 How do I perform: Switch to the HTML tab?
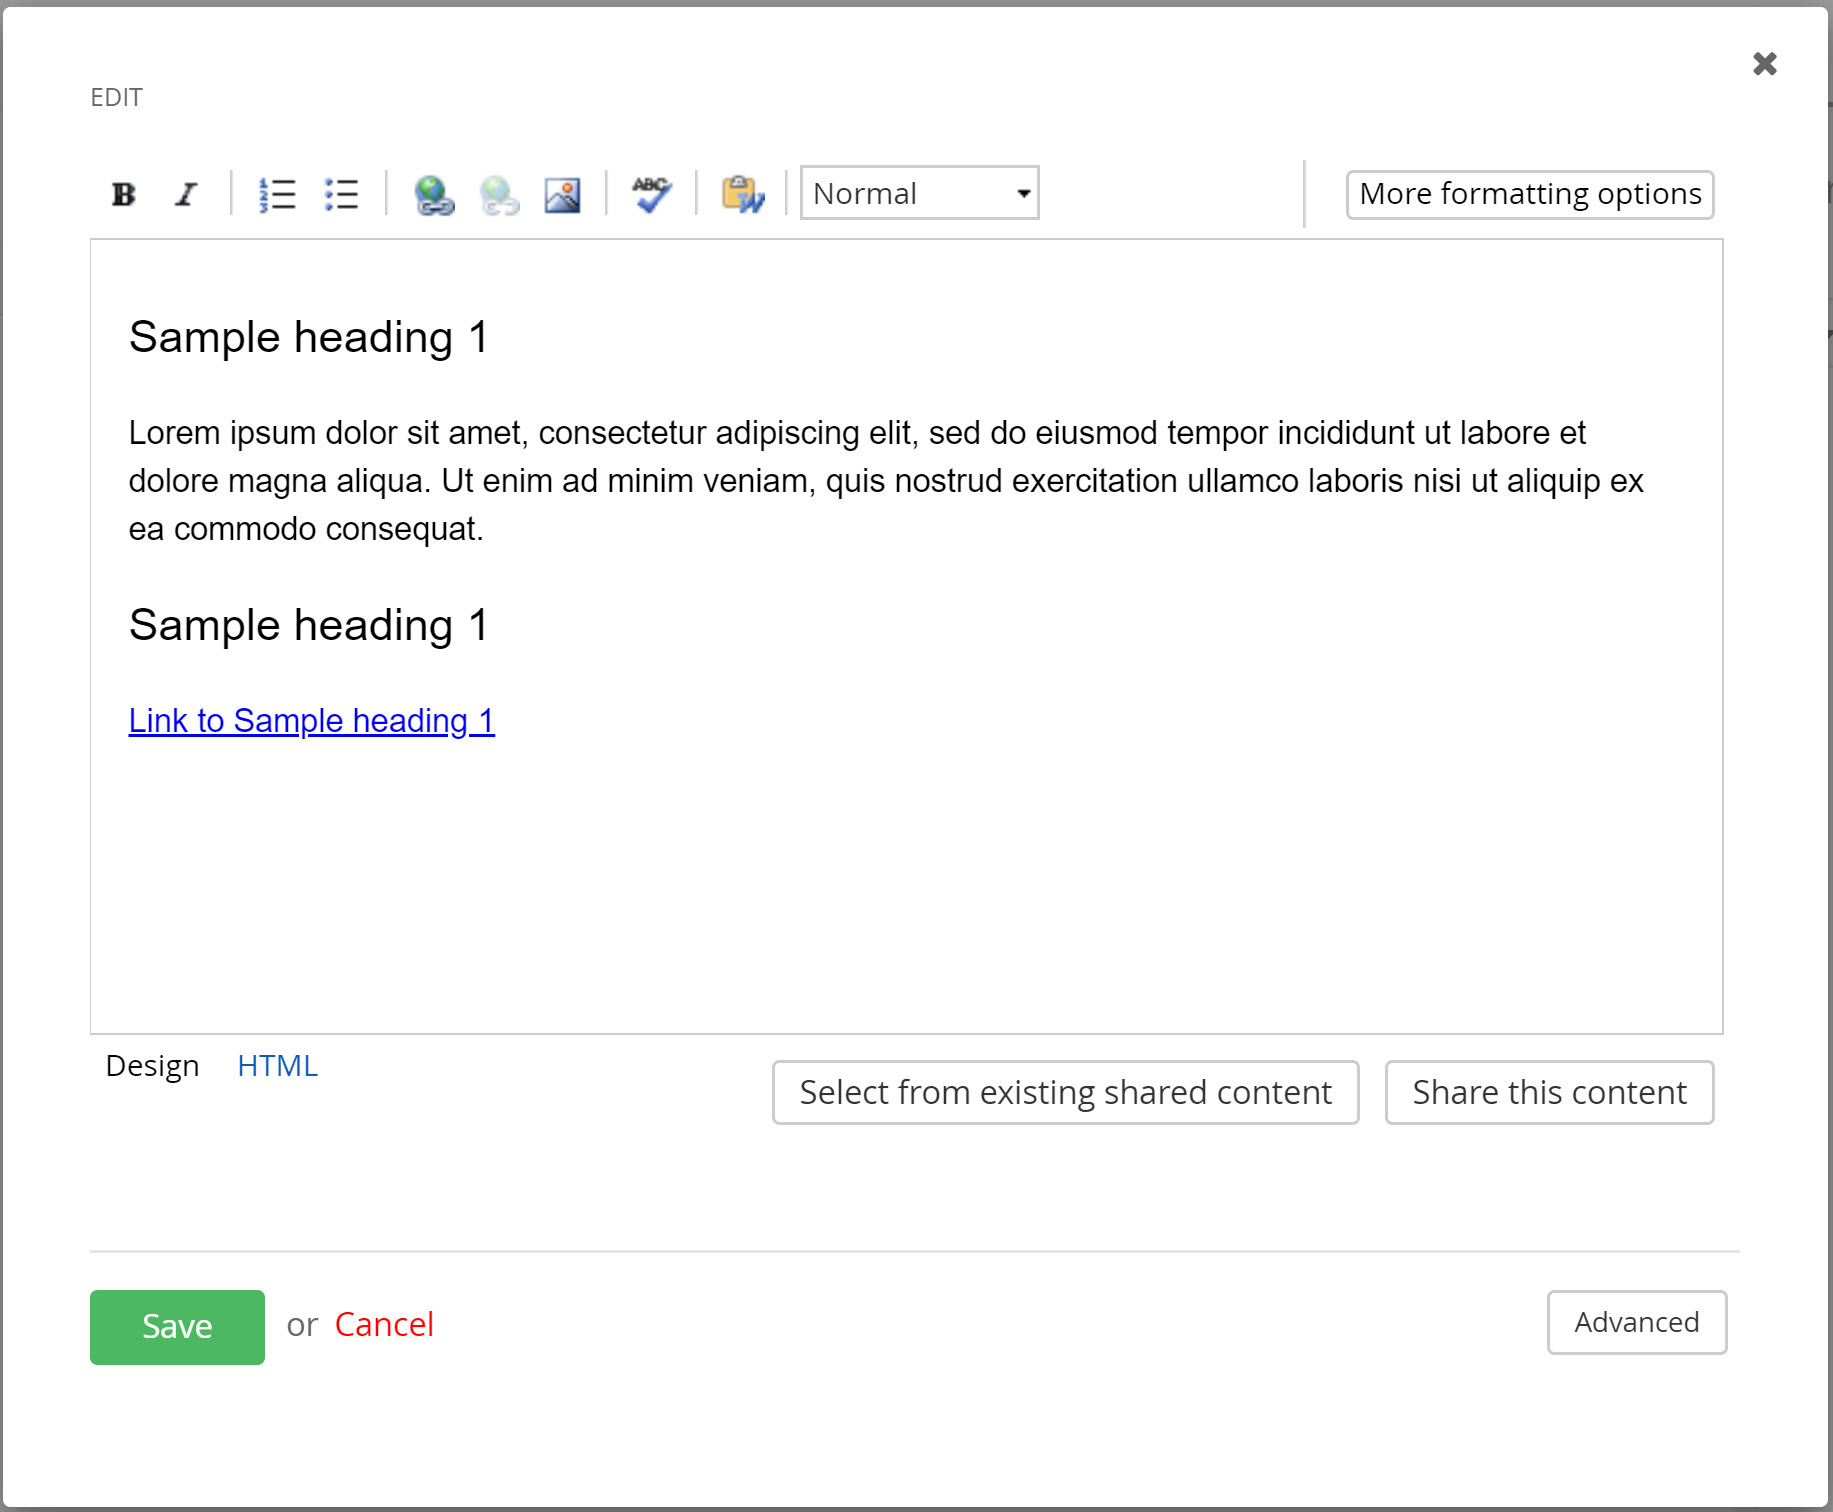coord(277,1066)
